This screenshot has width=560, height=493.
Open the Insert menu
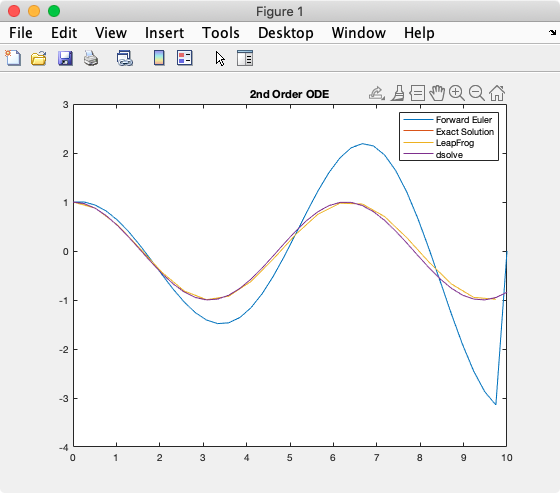[x=164, y=33]
